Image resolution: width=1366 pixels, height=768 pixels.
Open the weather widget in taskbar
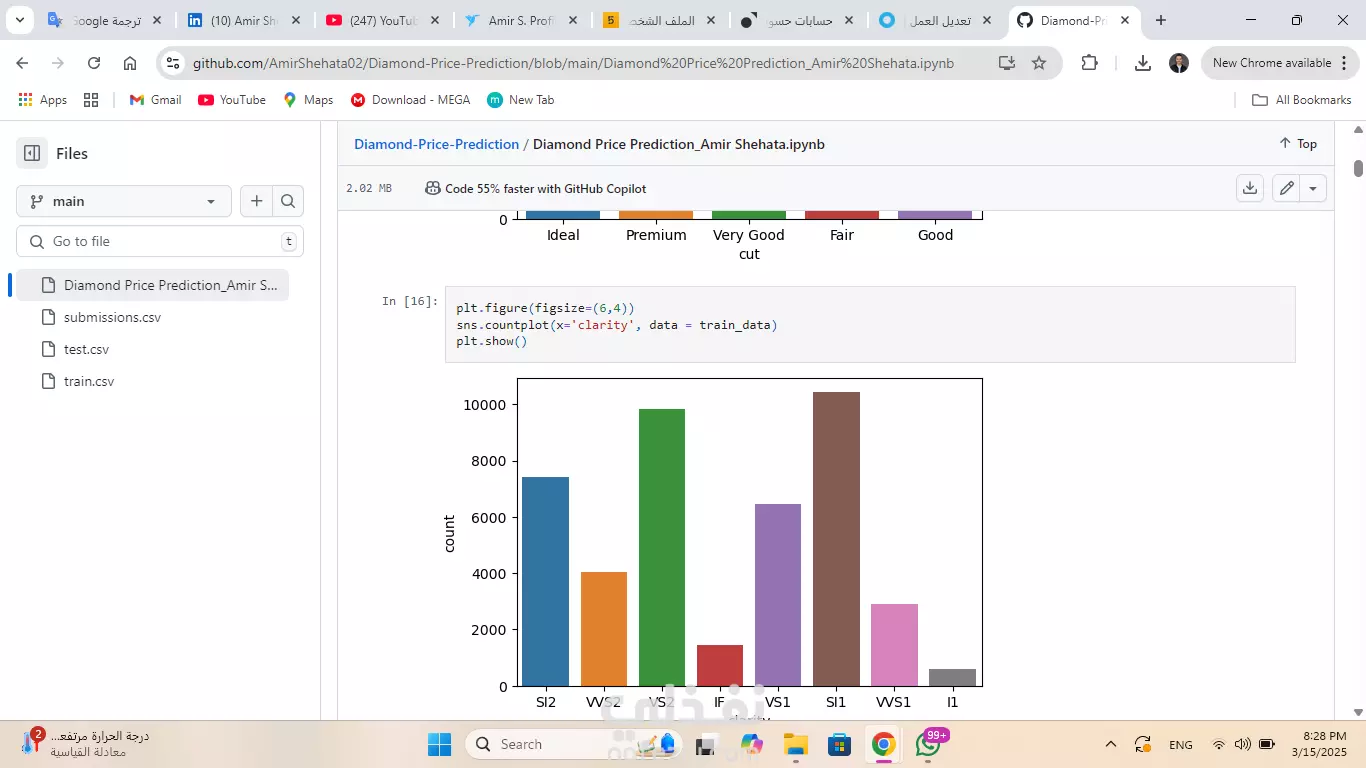(x=86, y=744)
